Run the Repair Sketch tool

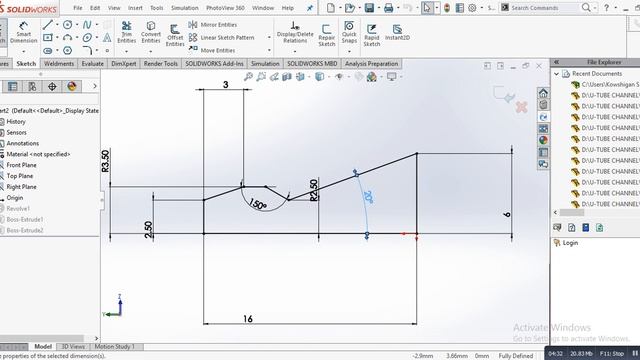[x=327, y=35]
